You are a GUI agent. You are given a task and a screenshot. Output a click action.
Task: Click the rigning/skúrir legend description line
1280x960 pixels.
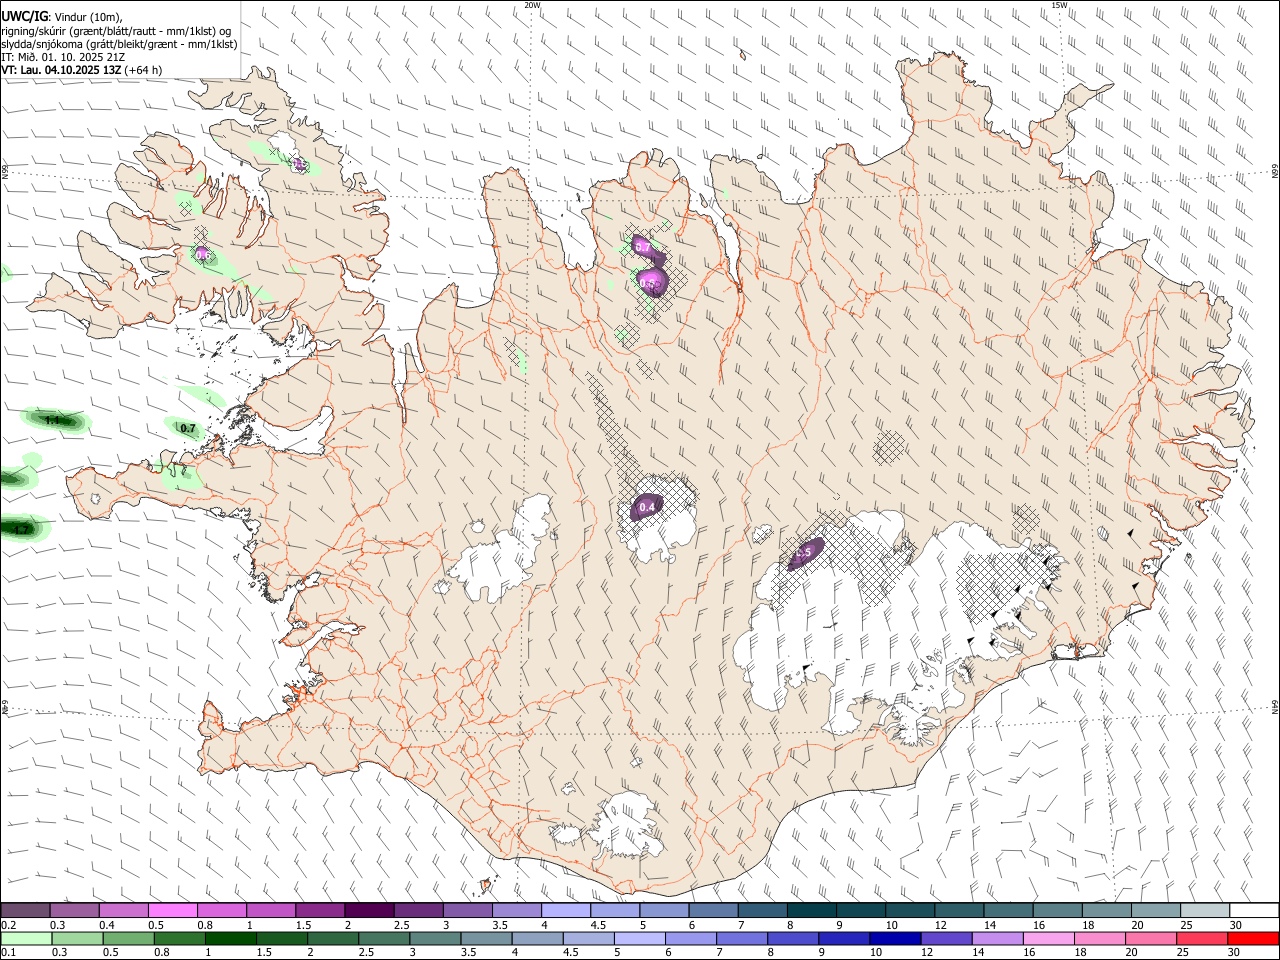coord(116,30)
